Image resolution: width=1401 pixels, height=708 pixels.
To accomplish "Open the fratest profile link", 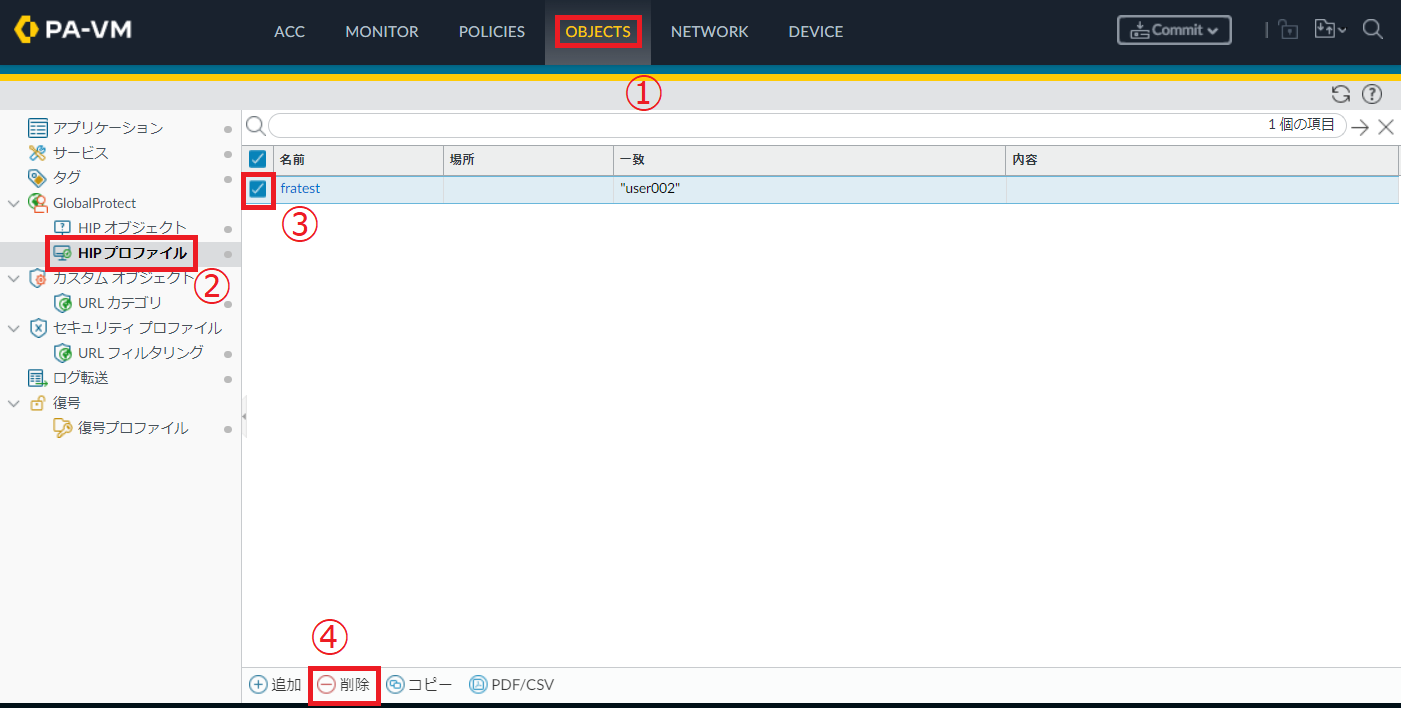I will click(300, 188).
